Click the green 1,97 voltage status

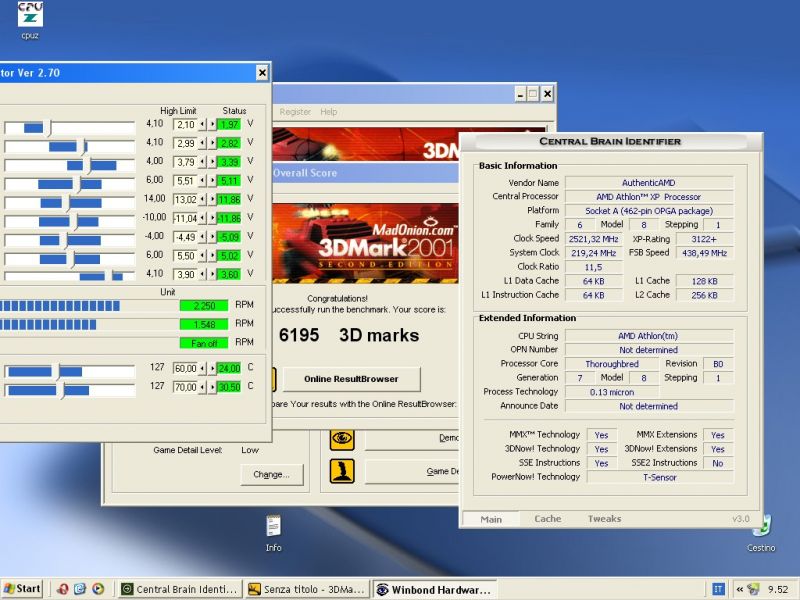click(229, 124)
